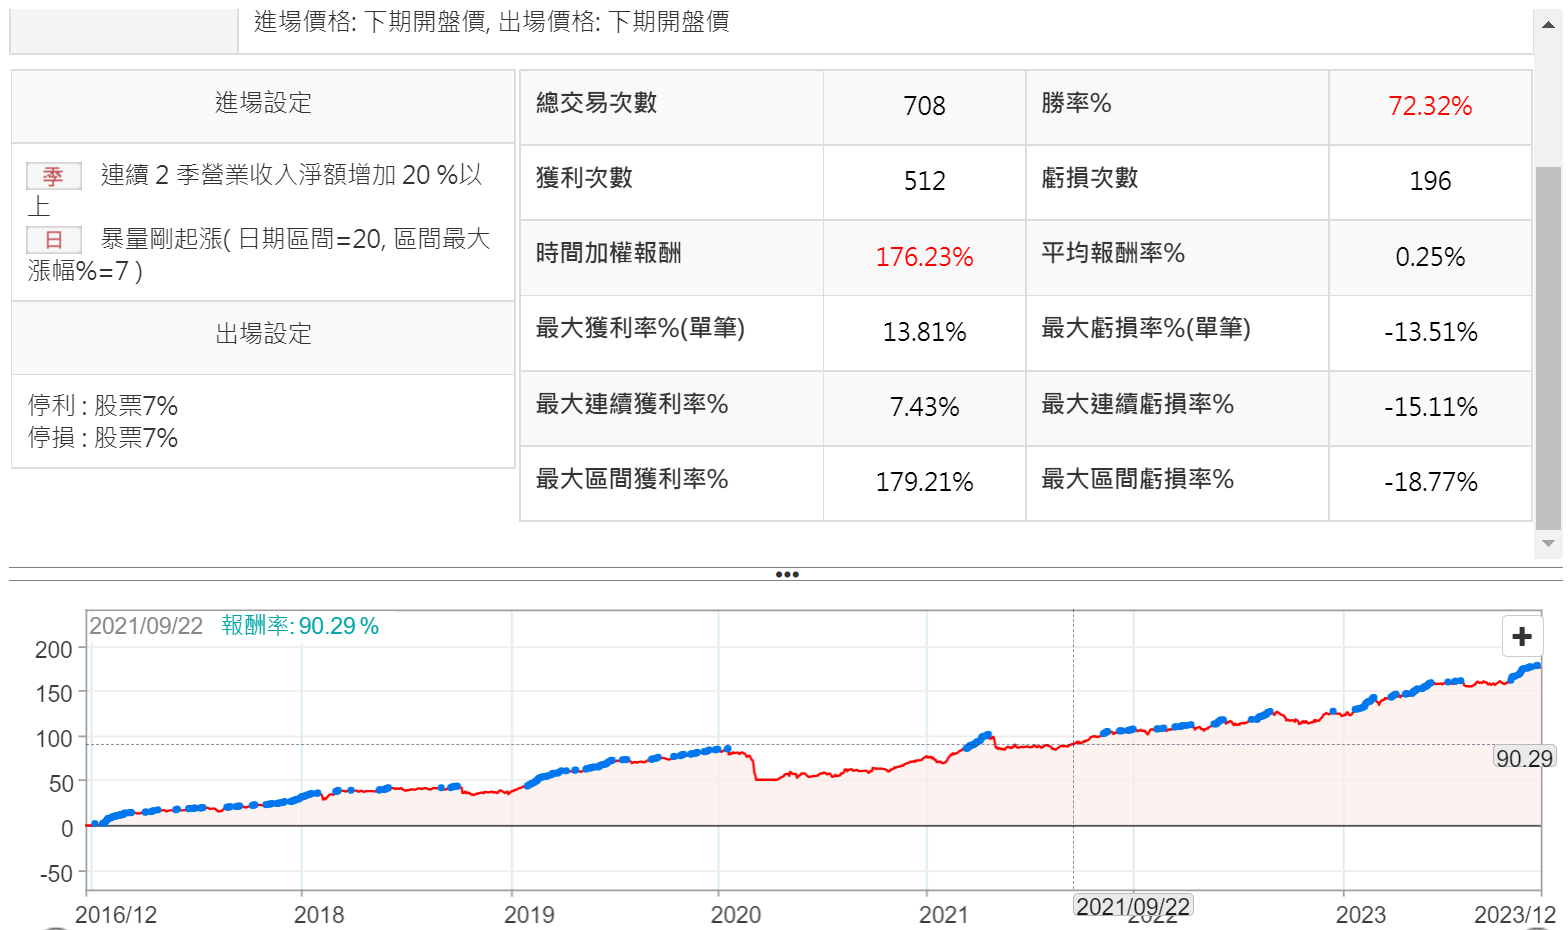Viewport: 1568px width, 930px height.
Task: Click the 停損 : 股票7% setting
Action: click(x=103, y=438)
